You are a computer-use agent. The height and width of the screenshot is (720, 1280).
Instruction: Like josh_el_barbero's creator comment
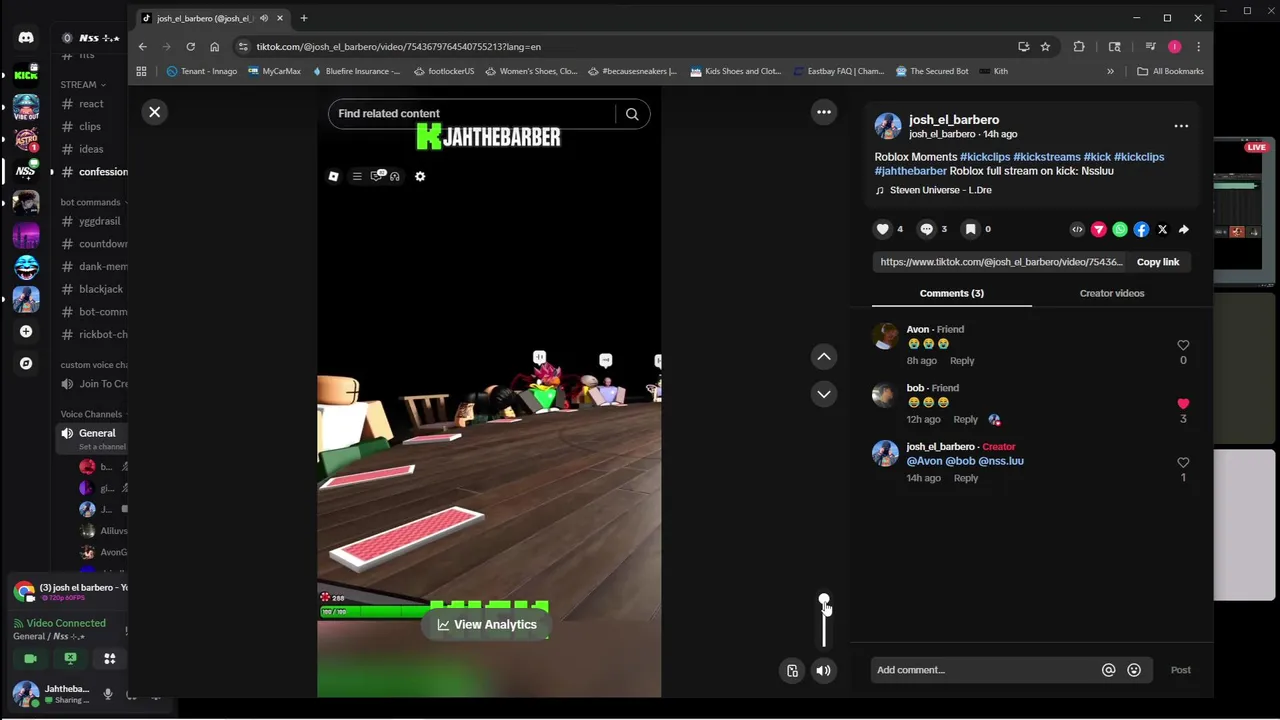(x=1183, y=463)
